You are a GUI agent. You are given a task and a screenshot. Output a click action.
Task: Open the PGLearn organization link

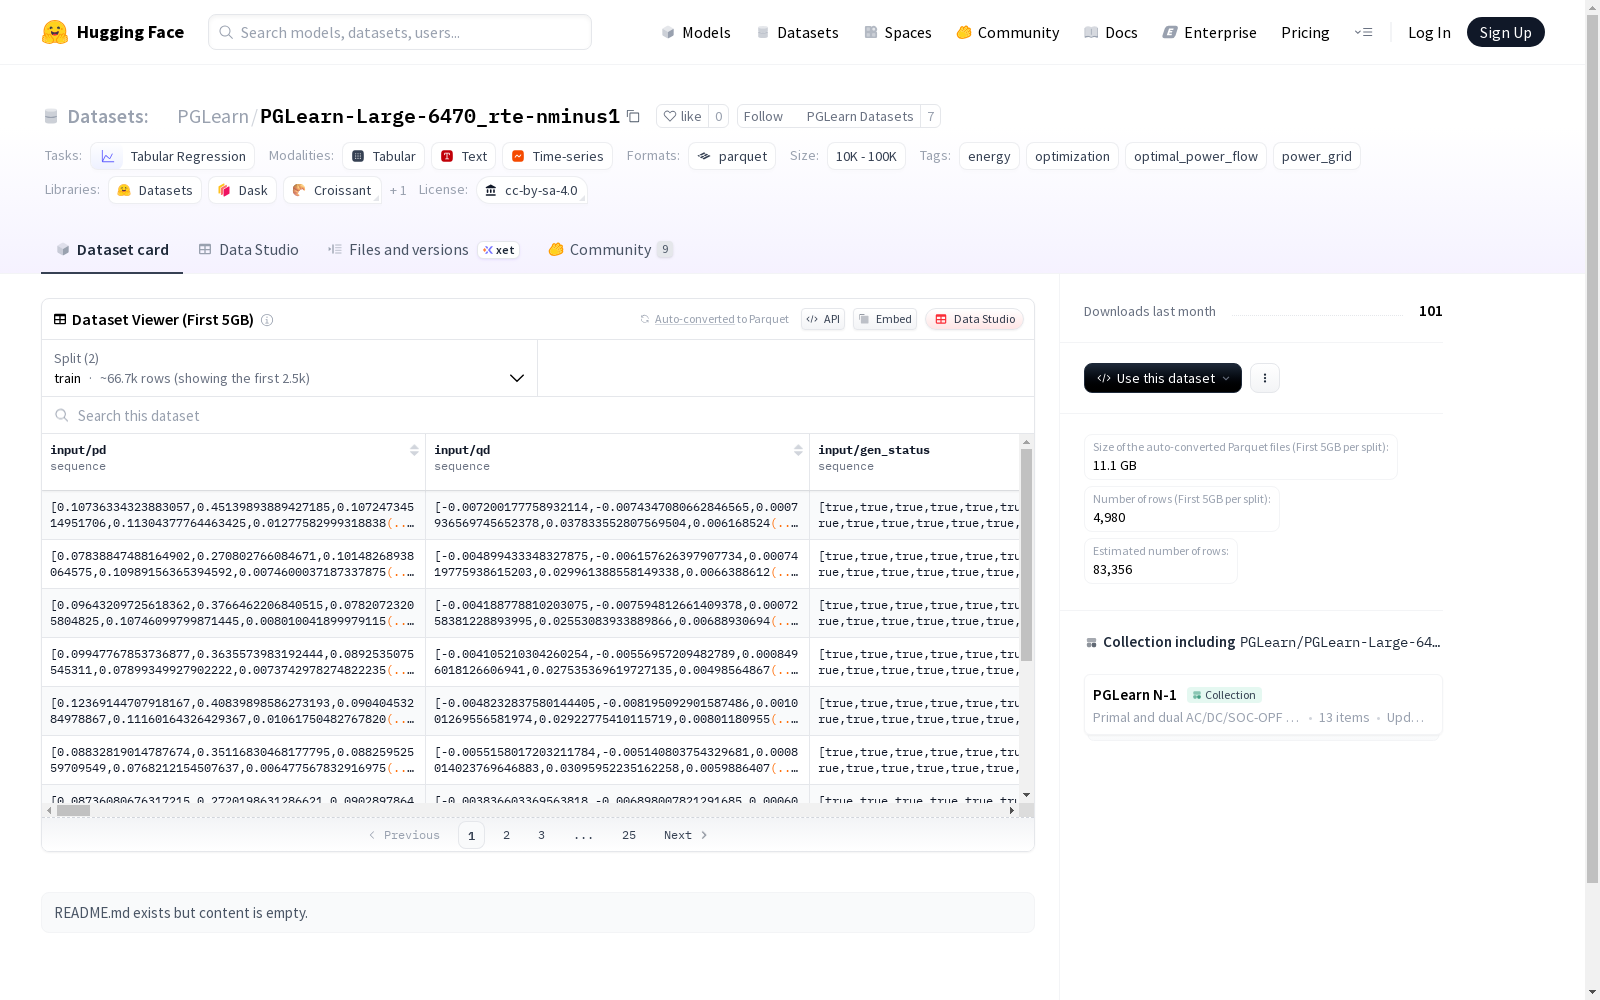tap(213, 116)
